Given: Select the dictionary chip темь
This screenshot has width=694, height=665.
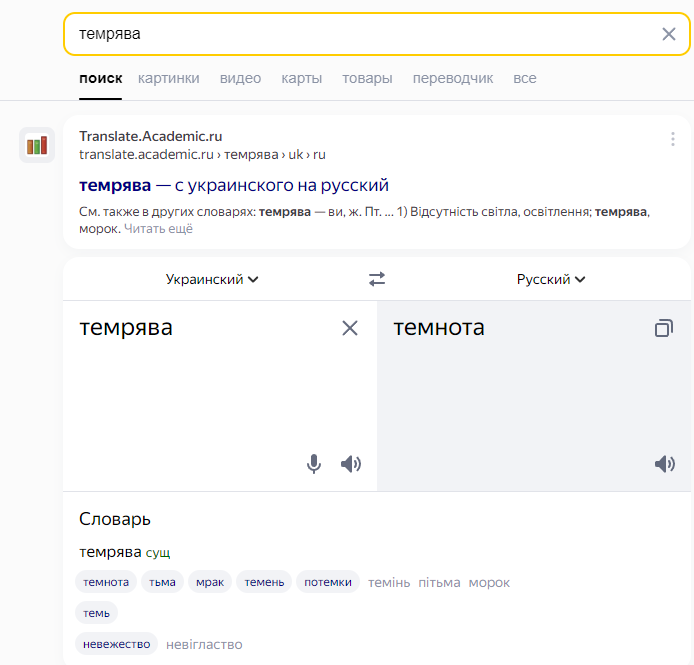Looking at the screenshot, I should 96,613.
